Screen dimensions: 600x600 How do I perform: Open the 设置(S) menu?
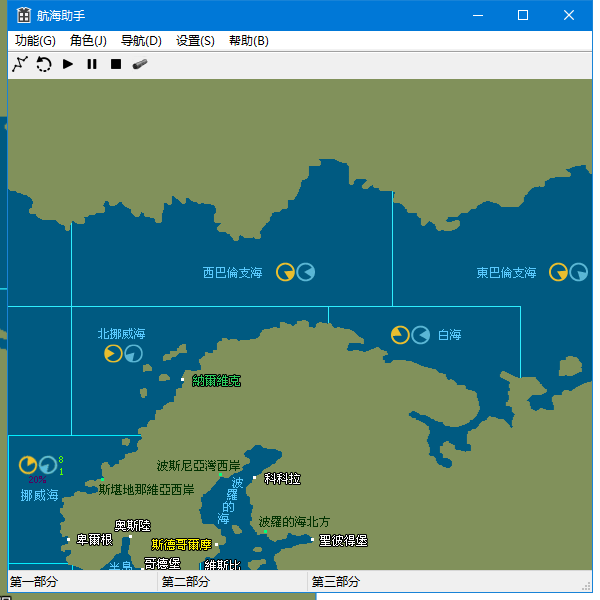[195, 41]
